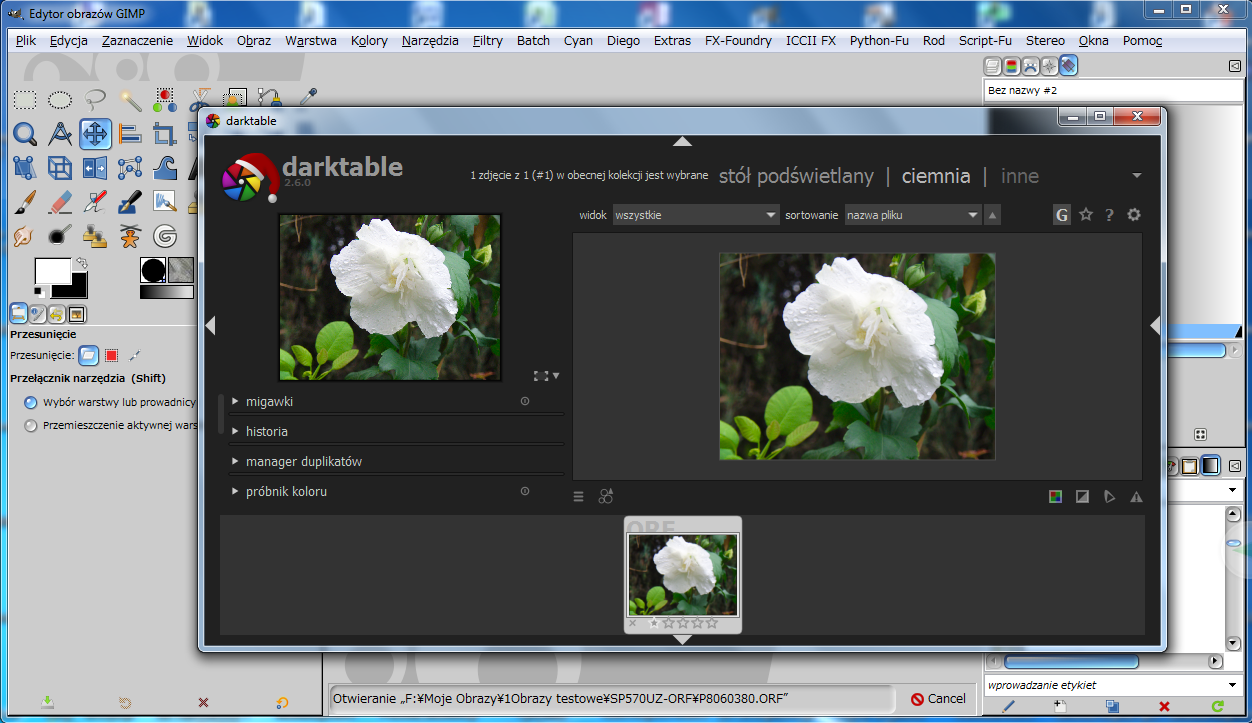Click foreground white color swatch
Image resolution: width=1252 pixels, height=723 pixels.
pos(53,271)
